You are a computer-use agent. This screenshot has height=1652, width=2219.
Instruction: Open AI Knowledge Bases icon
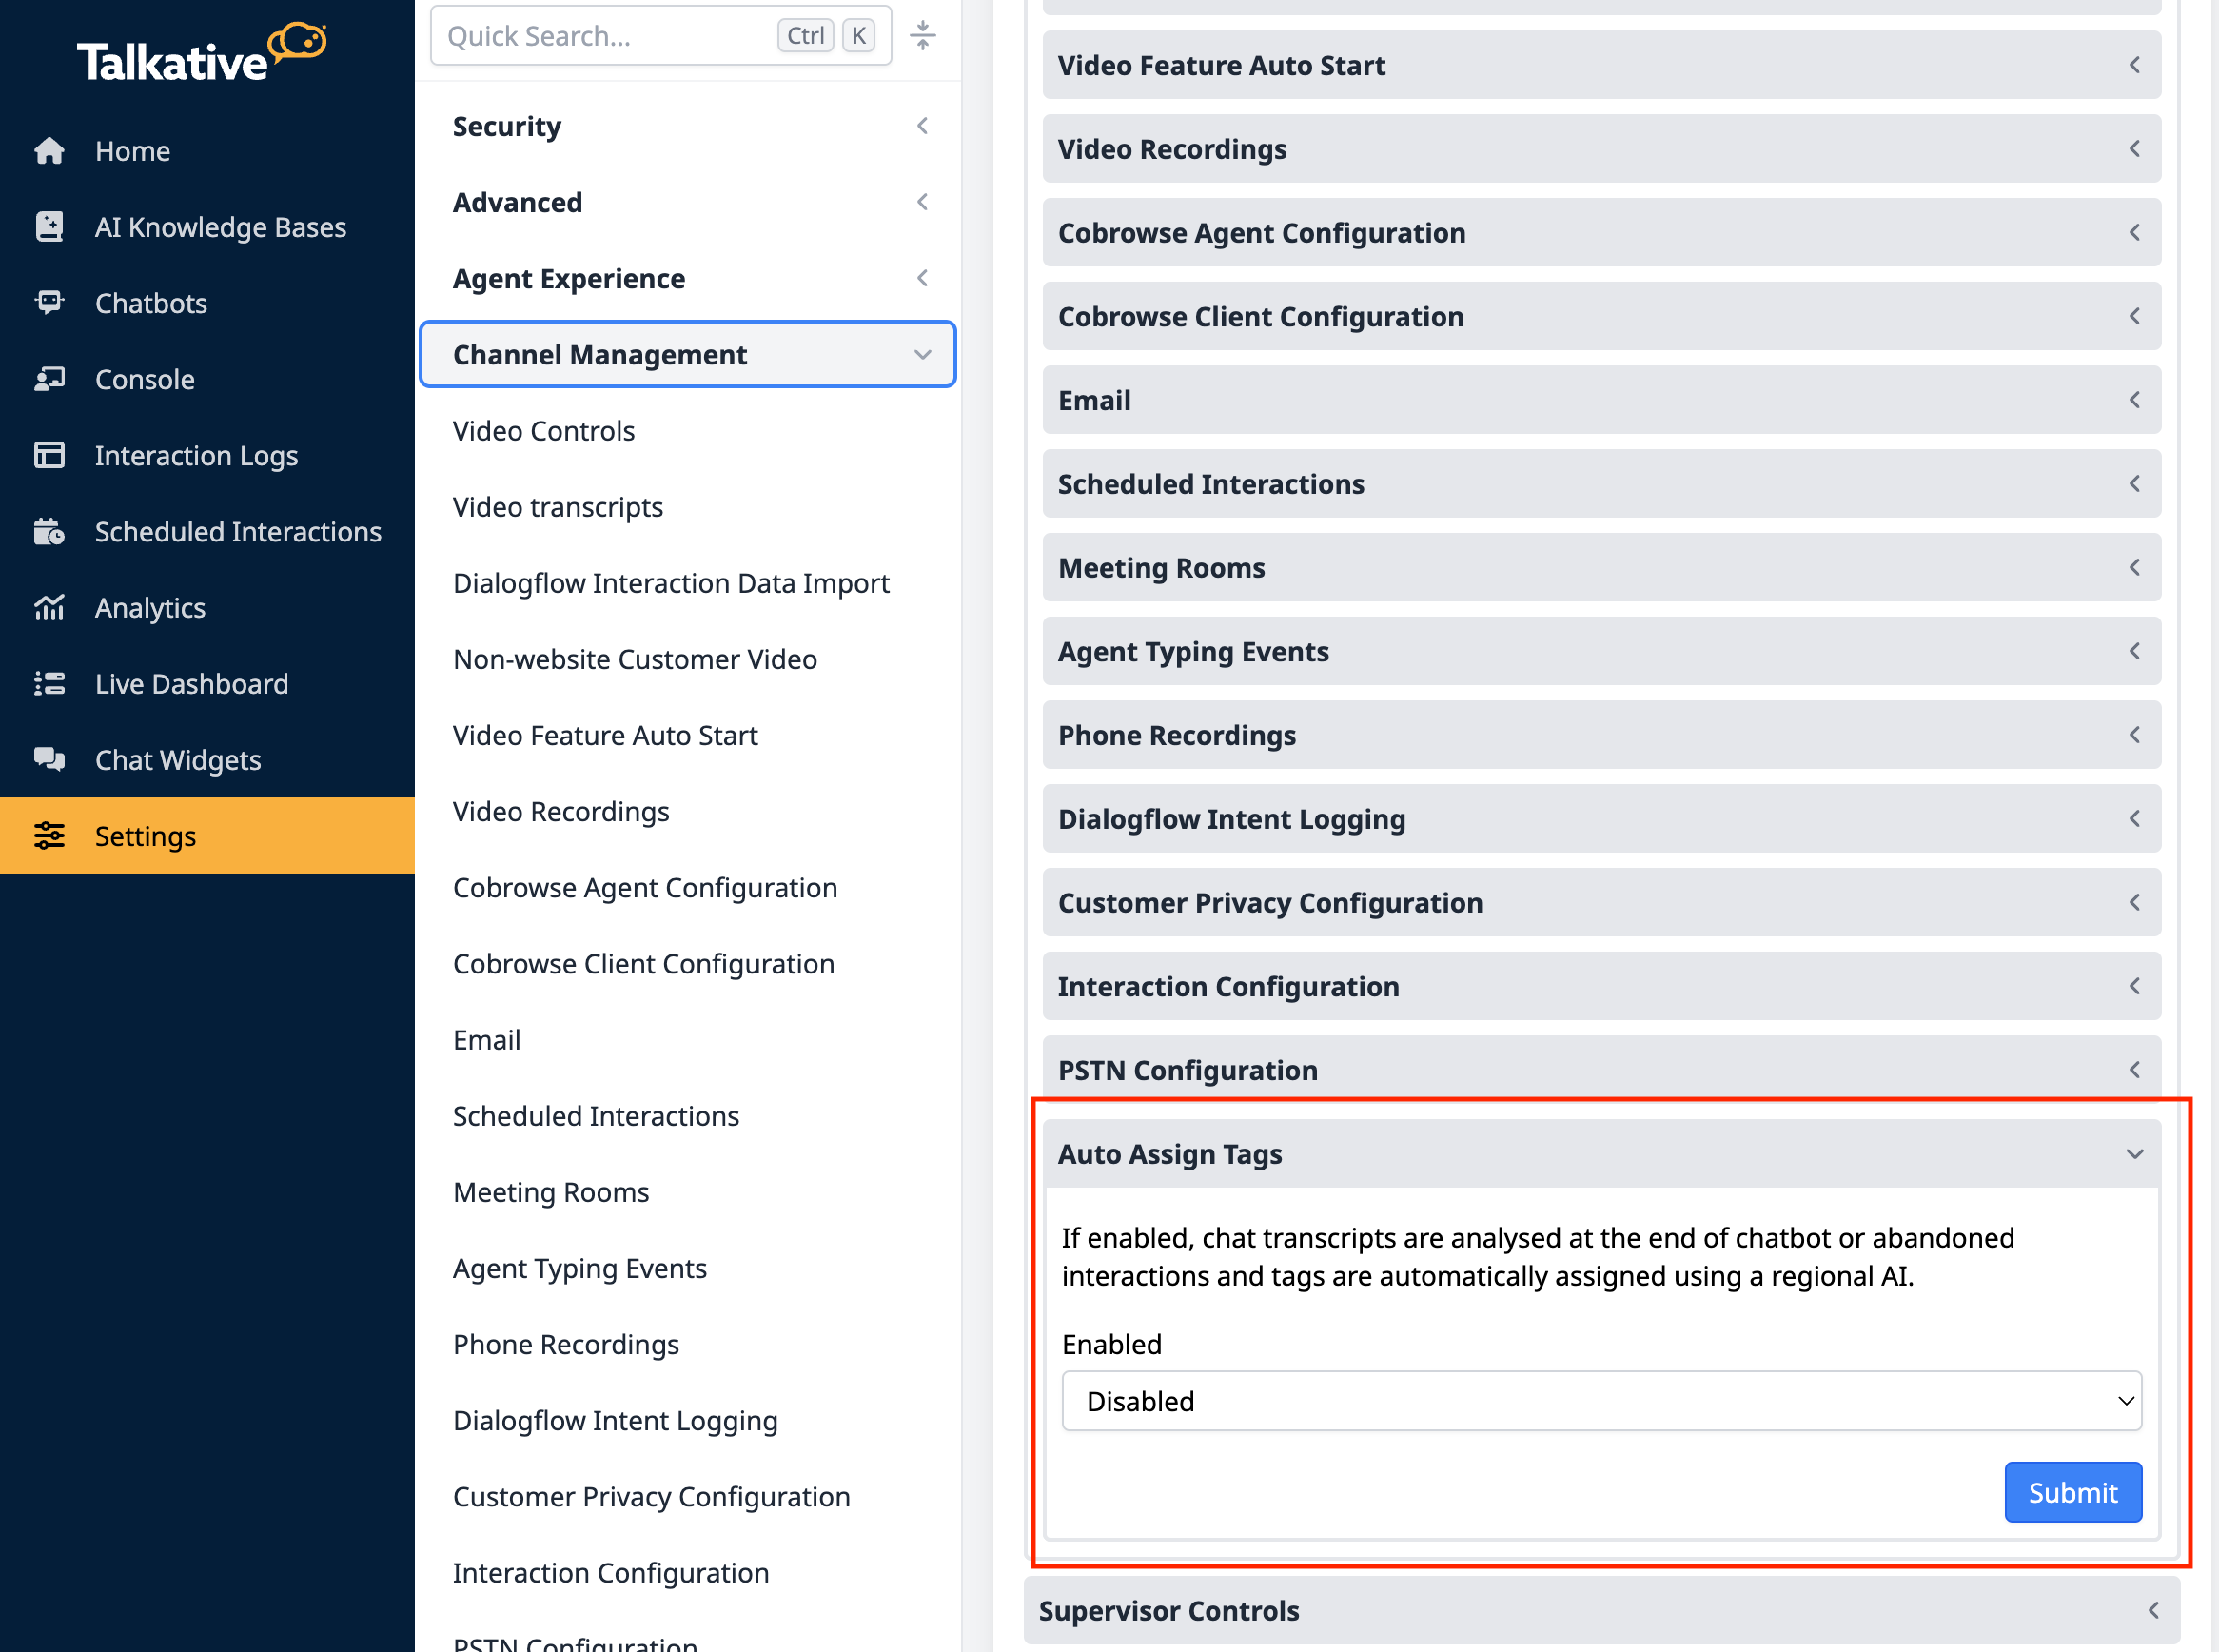49,227
